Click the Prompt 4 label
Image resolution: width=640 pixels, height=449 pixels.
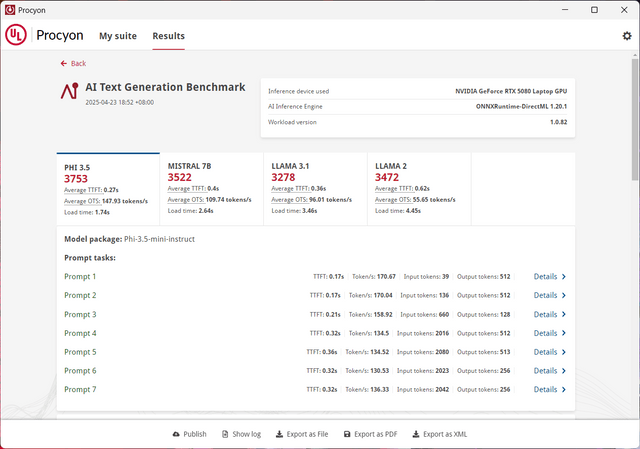point(80,333)
